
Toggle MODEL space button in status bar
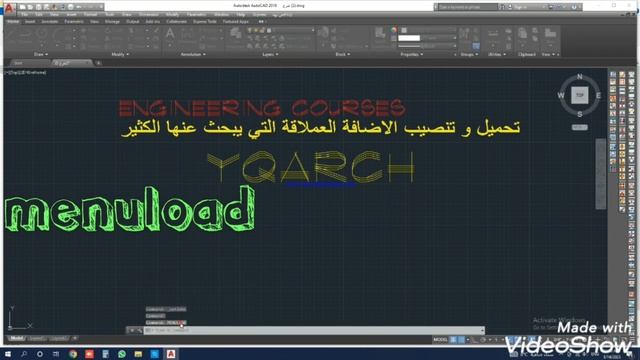pyautogui.click(x=440, y=340)
